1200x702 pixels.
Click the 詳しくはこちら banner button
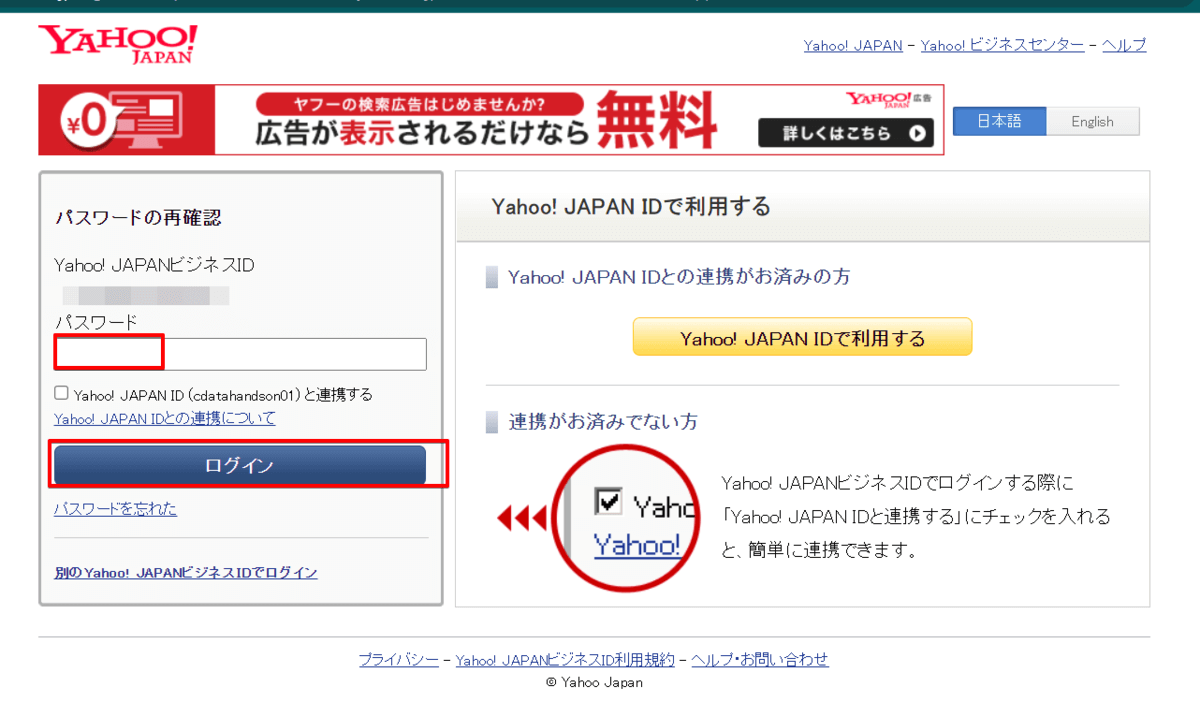(x=845, y=133)
